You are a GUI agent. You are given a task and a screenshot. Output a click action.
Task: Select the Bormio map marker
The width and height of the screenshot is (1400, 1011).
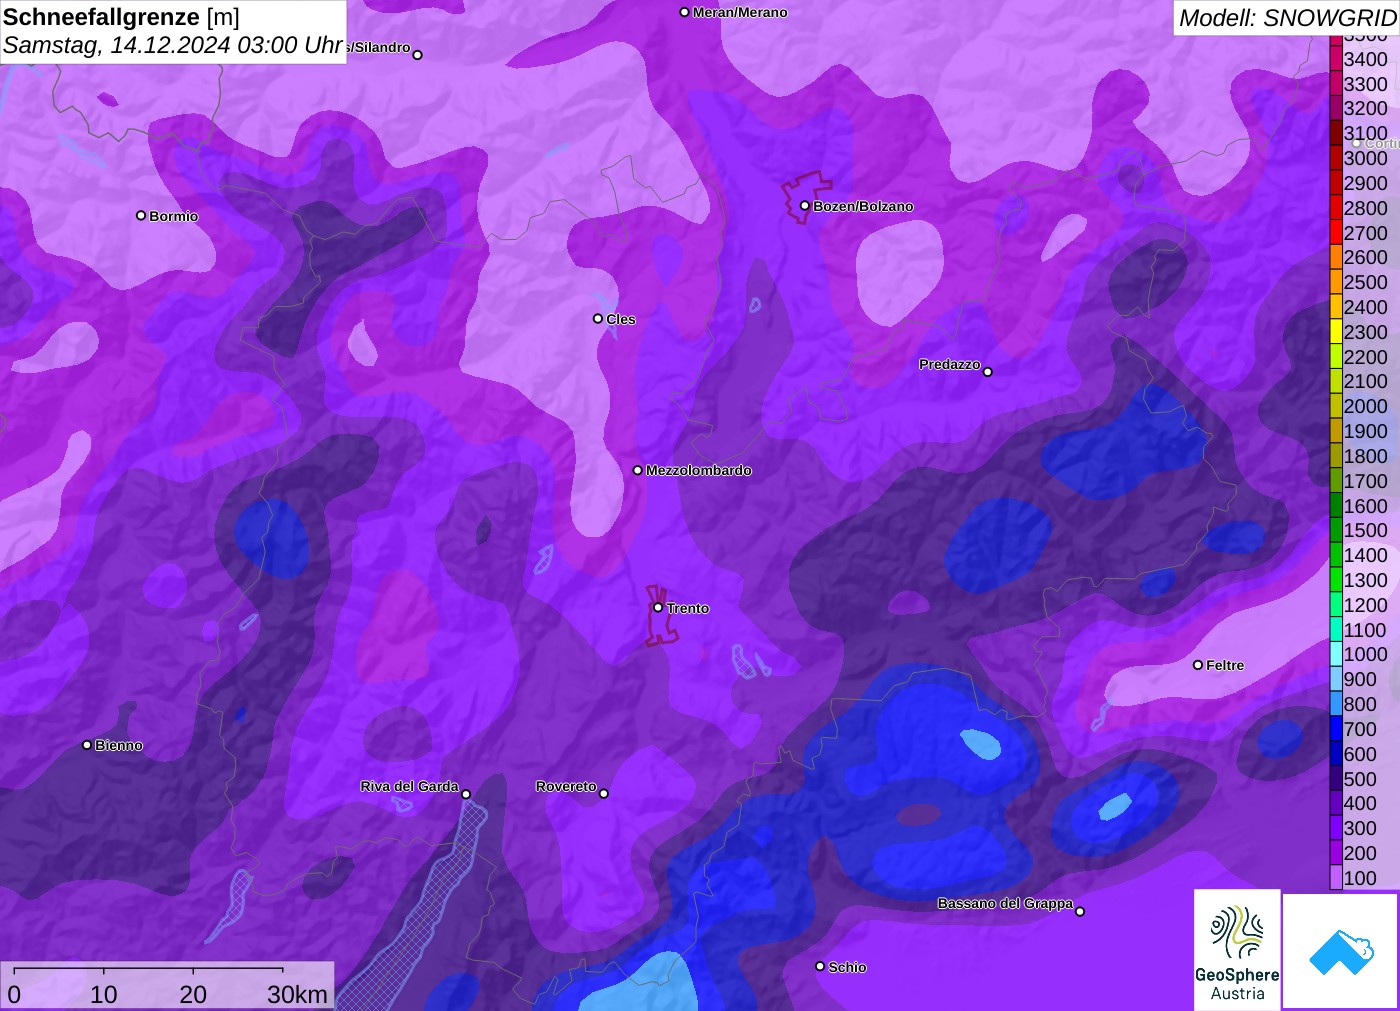pos(141,215)
